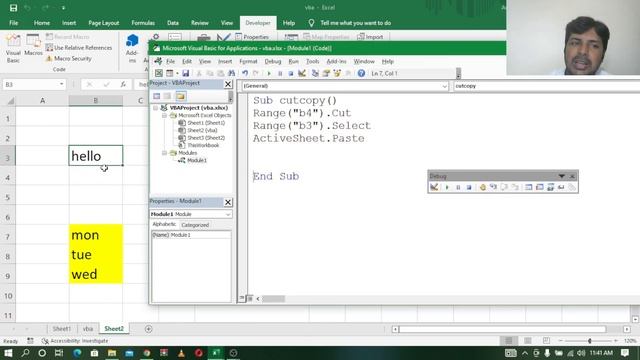Click the View Microsoft Excel icon in VBA toolbar
The image size is (640, 360).
[158, 73]
